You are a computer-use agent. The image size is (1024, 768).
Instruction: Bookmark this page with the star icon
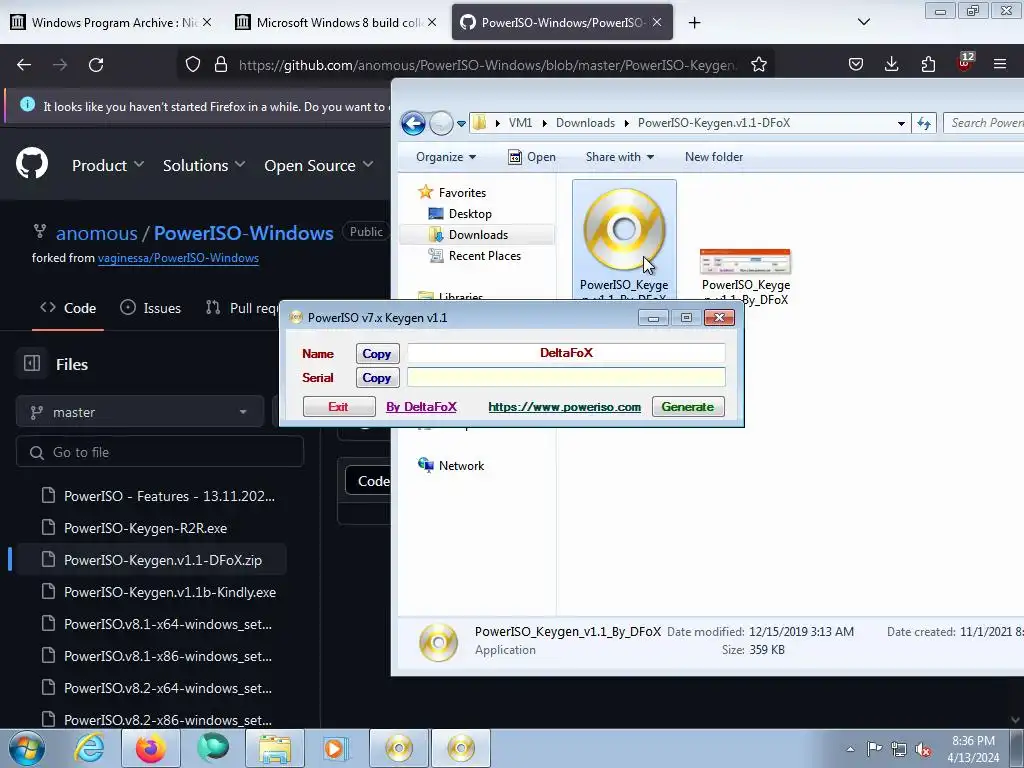click(x=759, y=65)
